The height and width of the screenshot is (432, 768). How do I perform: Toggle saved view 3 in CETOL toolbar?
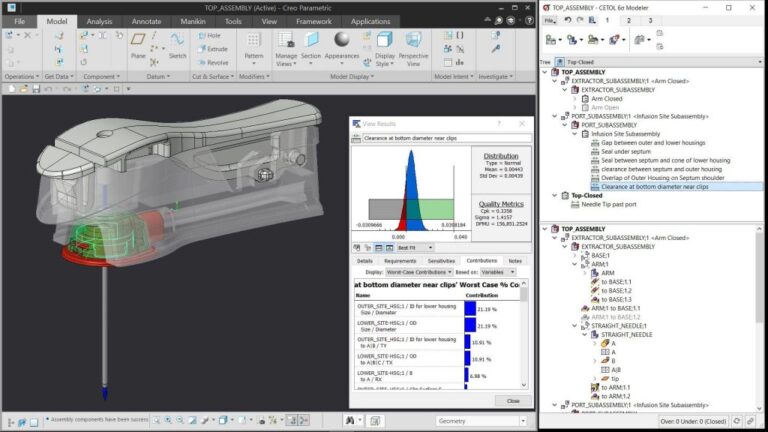[650, 21]
